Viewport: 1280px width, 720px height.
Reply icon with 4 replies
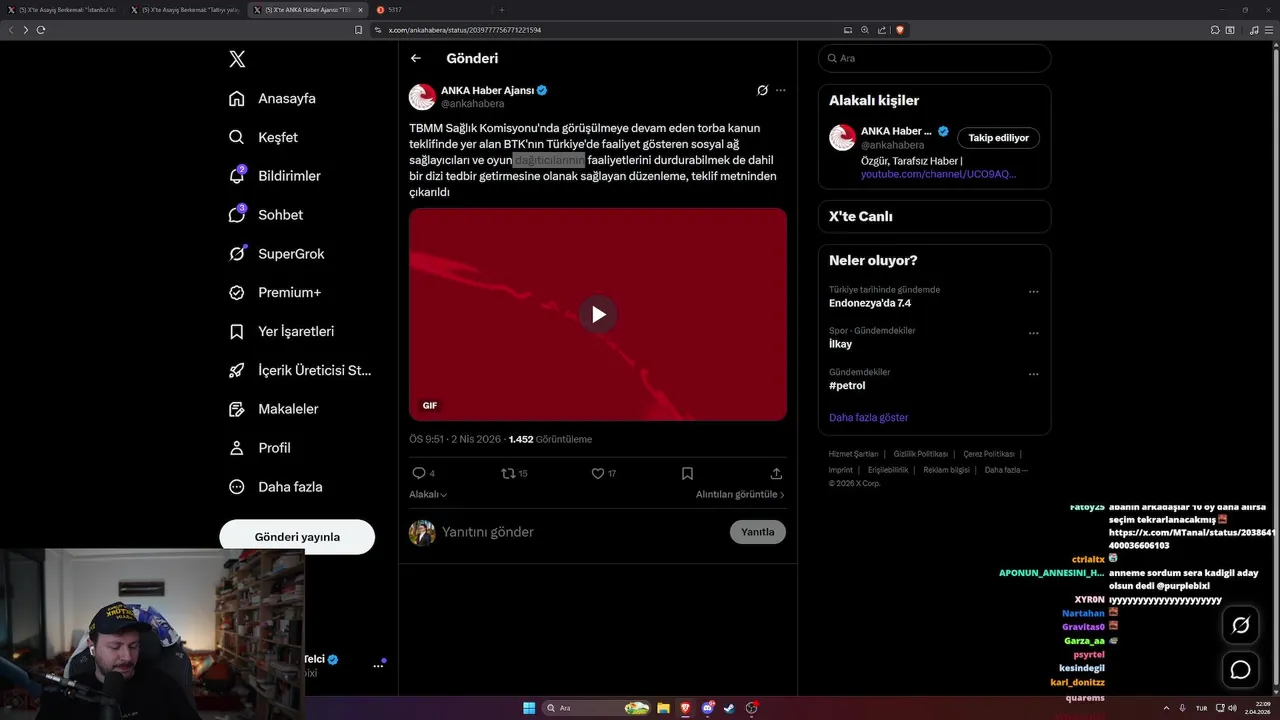click(x=419, y=473)
